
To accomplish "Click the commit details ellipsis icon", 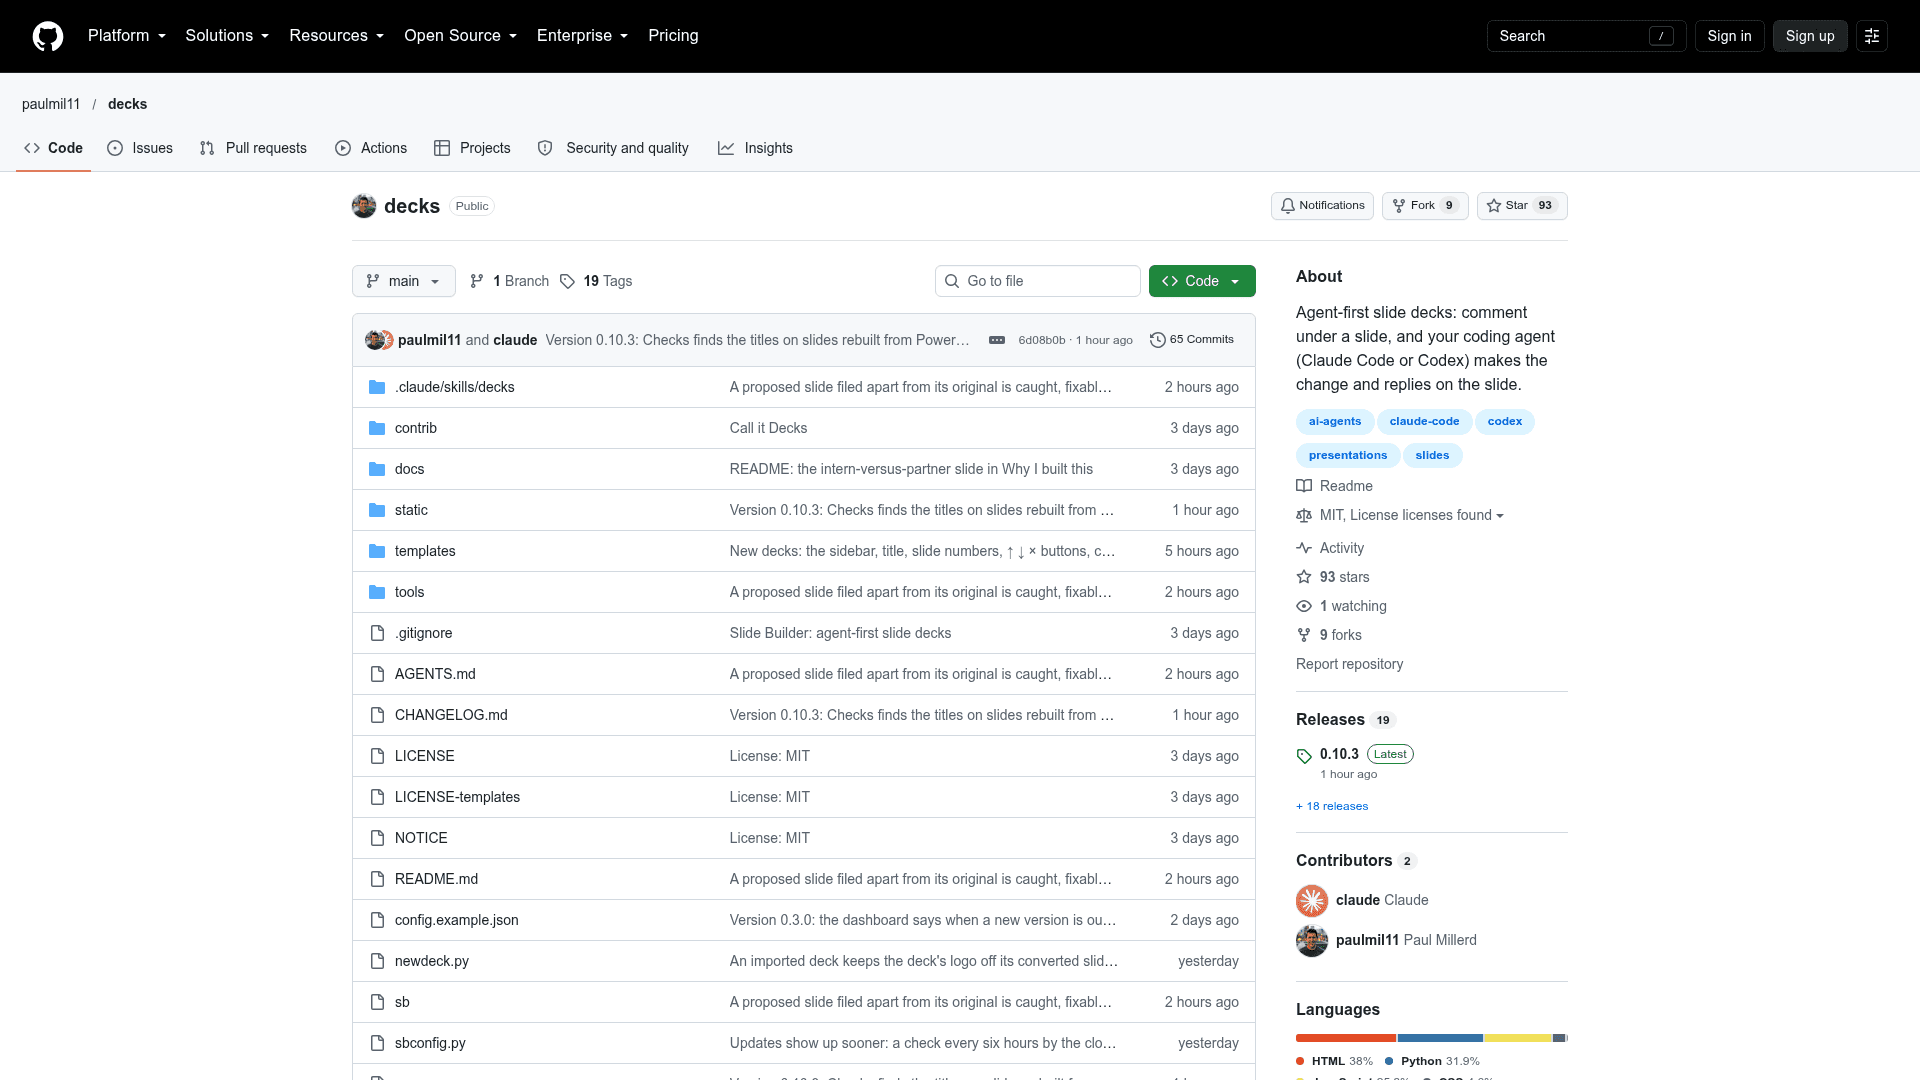I will click(997, 340).
